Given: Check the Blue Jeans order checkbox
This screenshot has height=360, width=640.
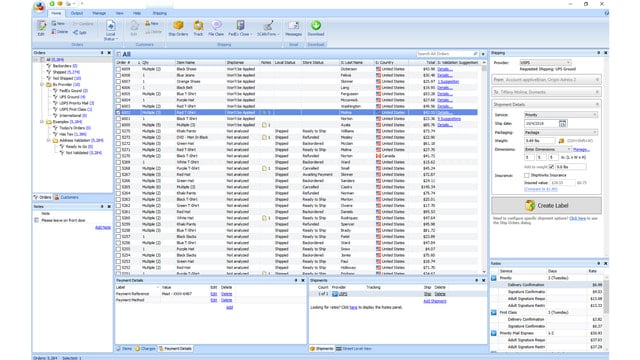Looking at the screenshot, I should 118,76.
